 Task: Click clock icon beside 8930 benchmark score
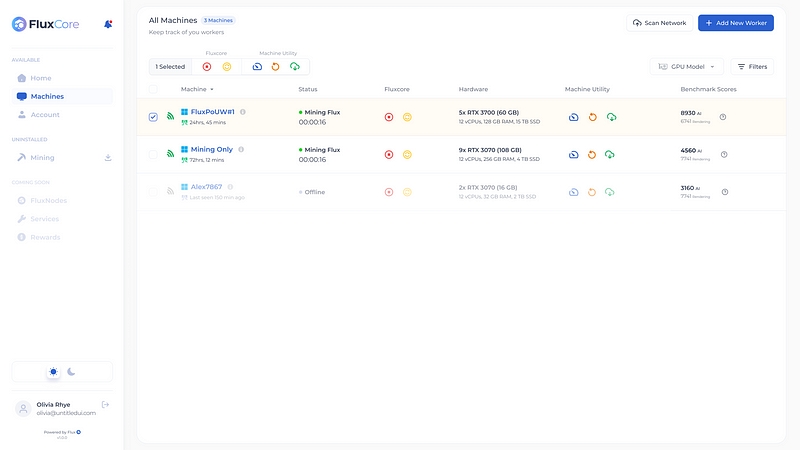(x=723, y=117)
